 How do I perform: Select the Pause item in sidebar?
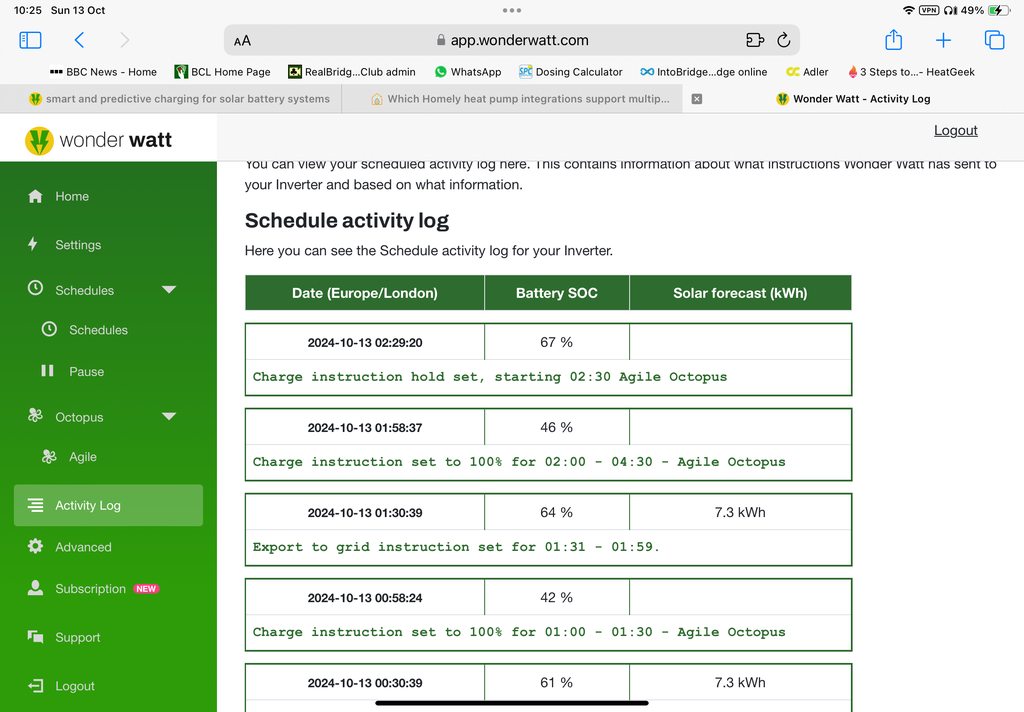[86, 371]
